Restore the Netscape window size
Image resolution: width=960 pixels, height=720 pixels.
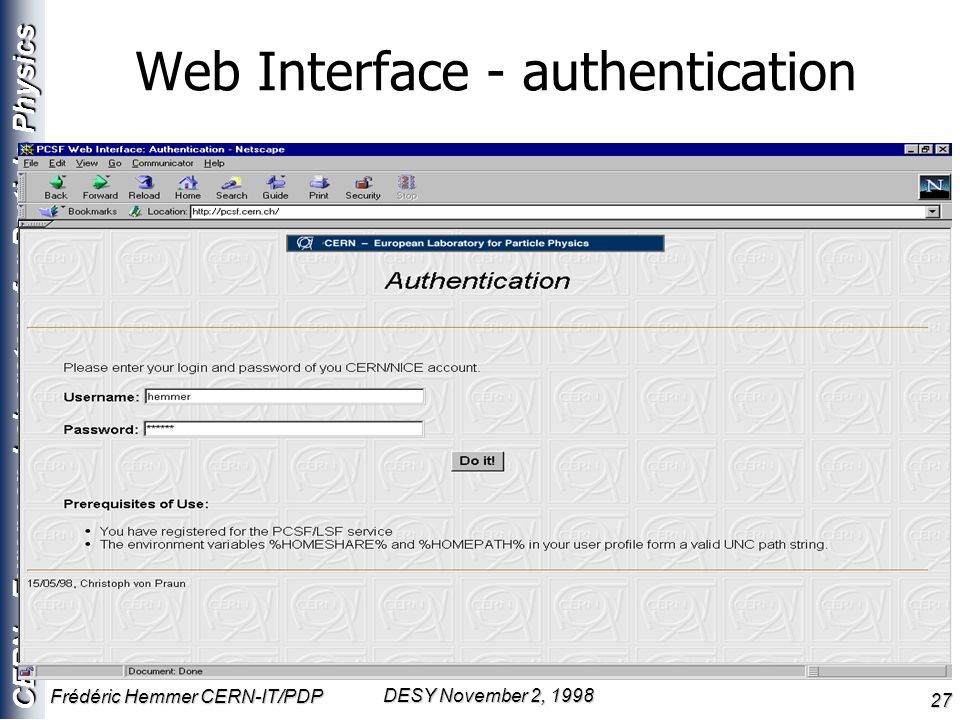pos(926,149)
